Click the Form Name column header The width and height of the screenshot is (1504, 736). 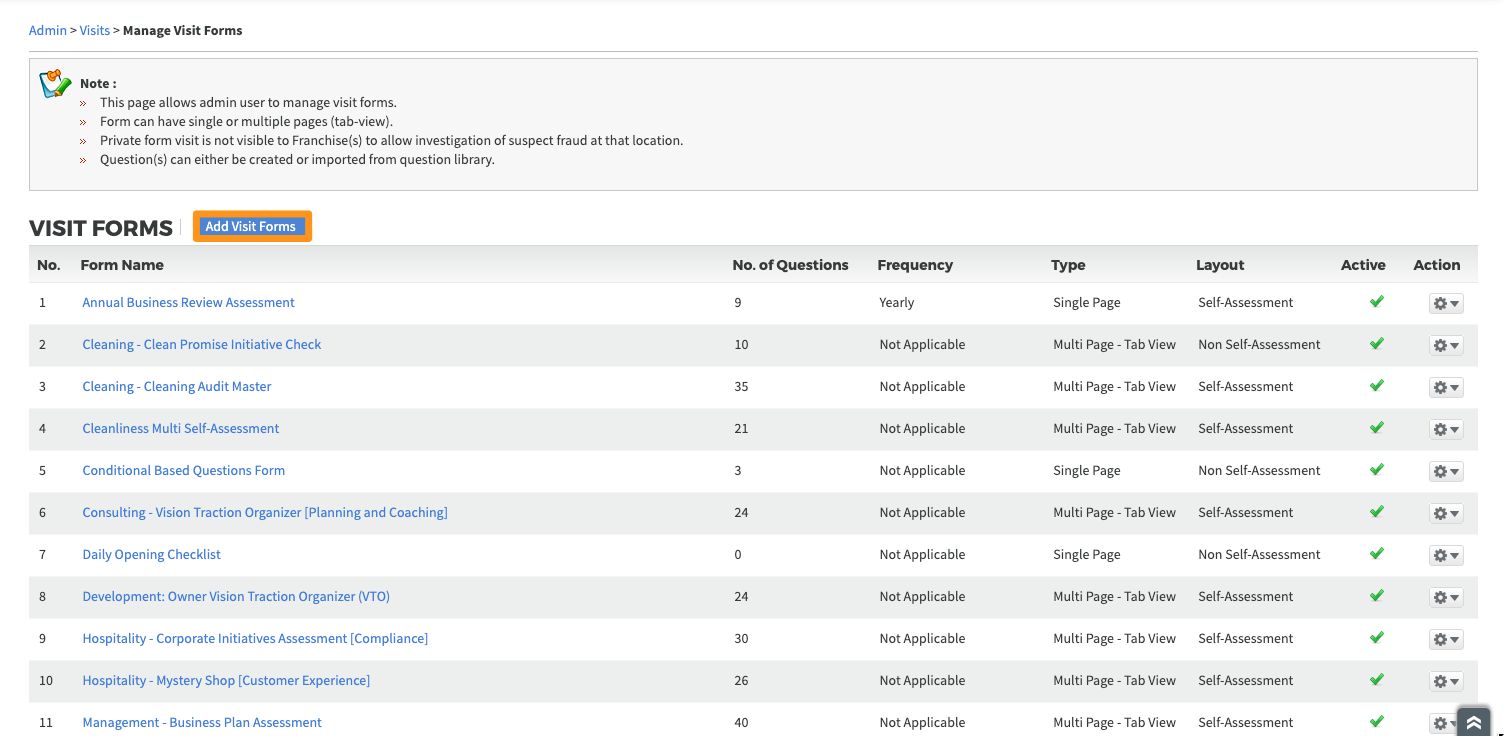pos(122,265)
